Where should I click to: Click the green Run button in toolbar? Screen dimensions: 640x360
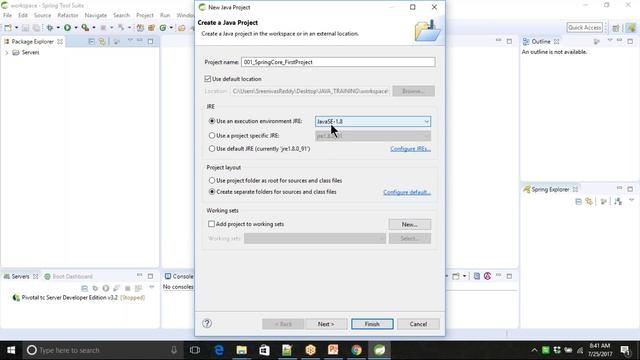point(67,28)
